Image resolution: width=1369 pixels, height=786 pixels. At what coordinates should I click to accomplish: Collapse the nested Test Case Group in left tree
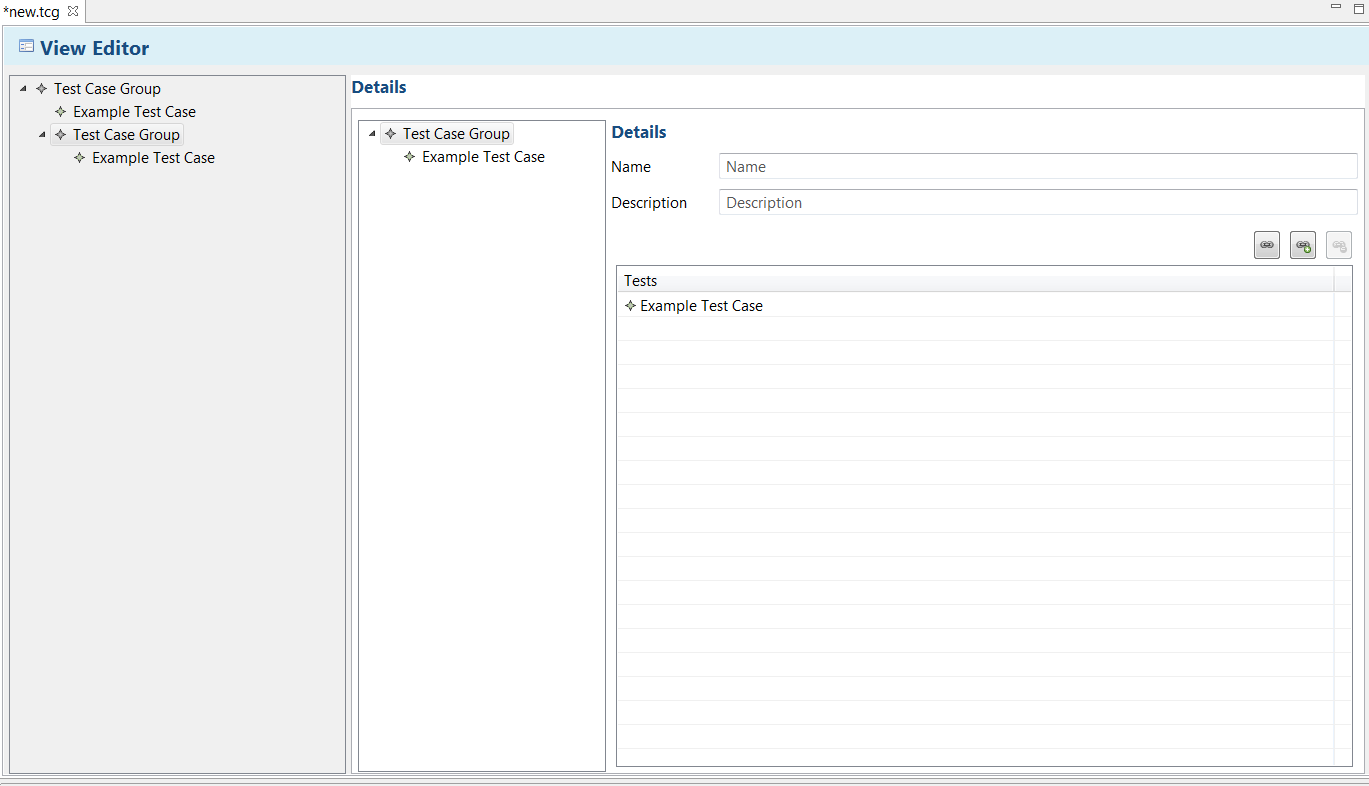pyautogui.click(x=42, y=135)
